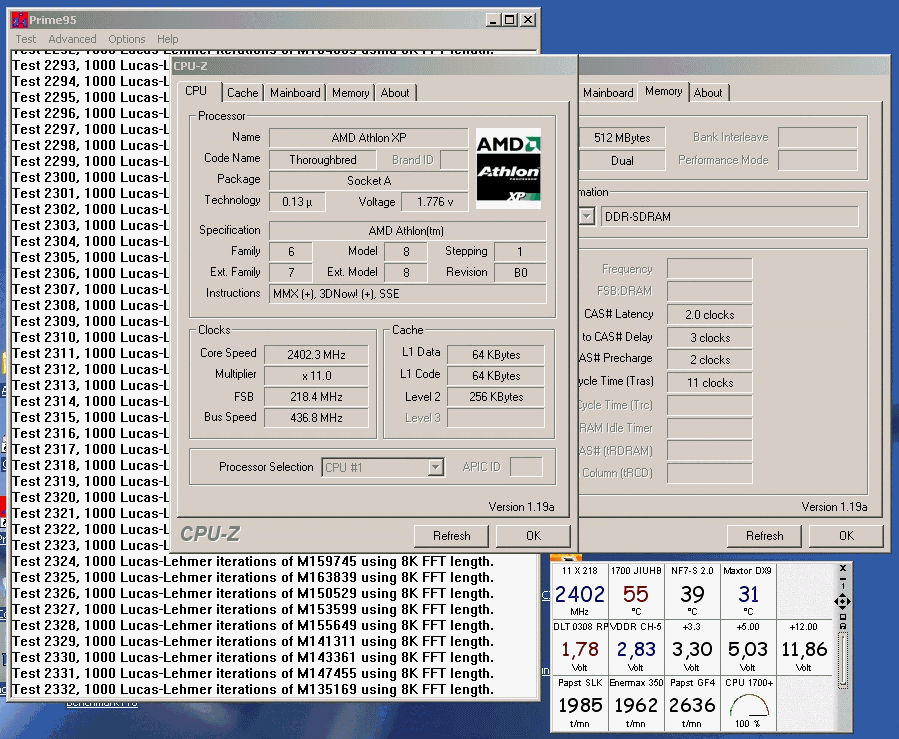Click the CAS# Latency value 2.0 clocks
This screenshot has width=899, height=739.
coord(709,315)
